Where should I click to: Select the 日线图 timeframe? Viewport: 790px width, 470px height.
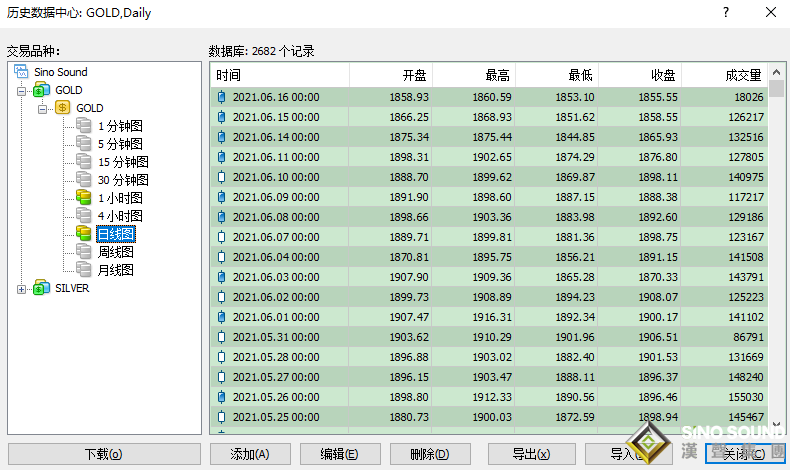pos(116,234)
